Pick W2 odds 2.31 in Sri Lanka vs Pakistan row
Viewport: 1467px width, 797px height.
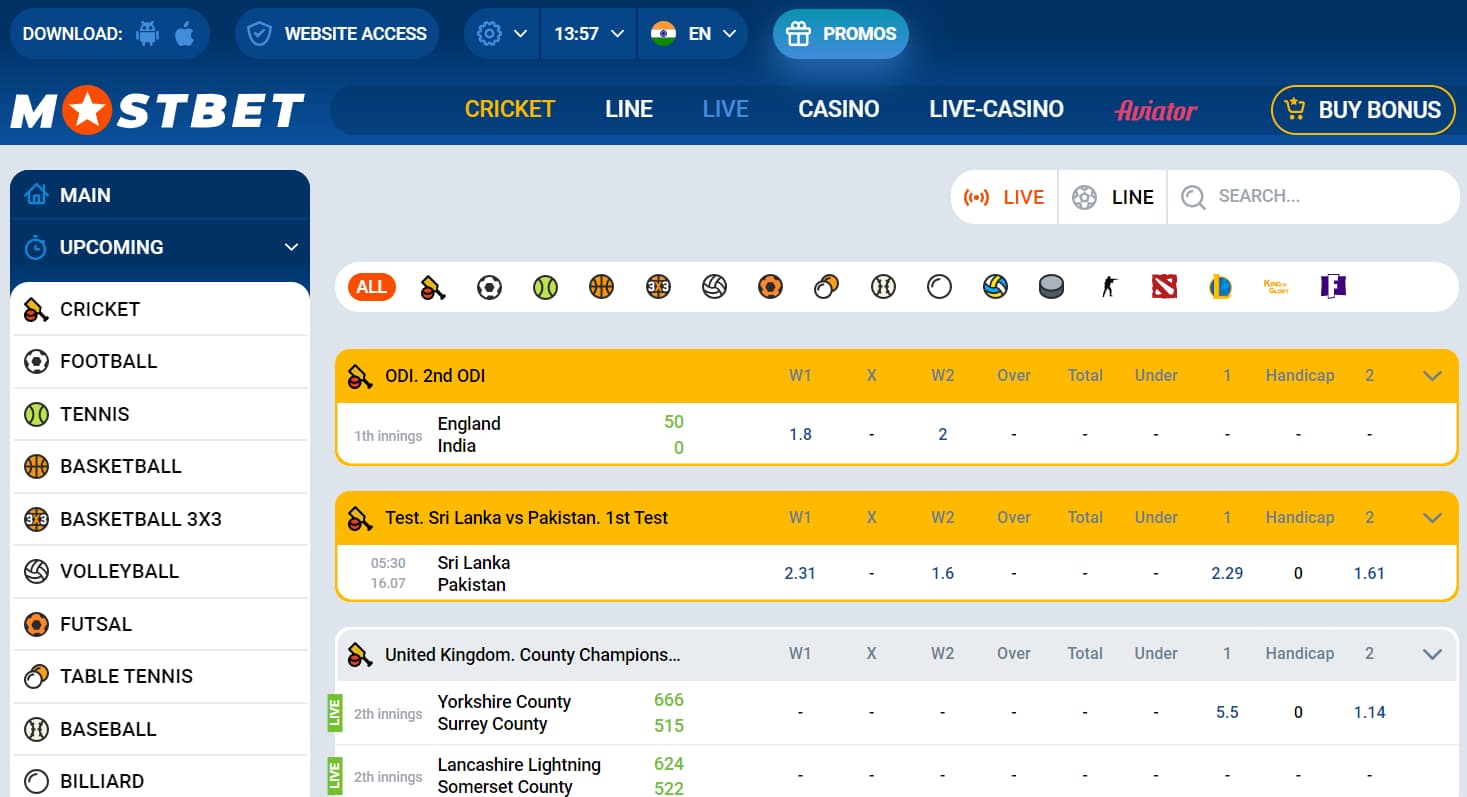tap(800, 573)
